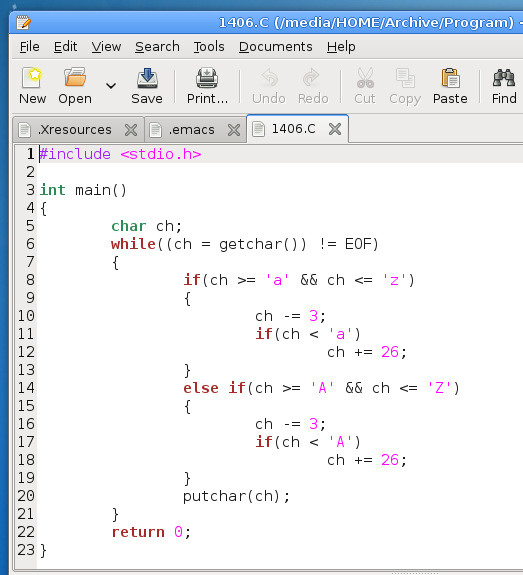The image size is (523, 575).
Task: Open Find with the binoculars icon
Action: 504,77
